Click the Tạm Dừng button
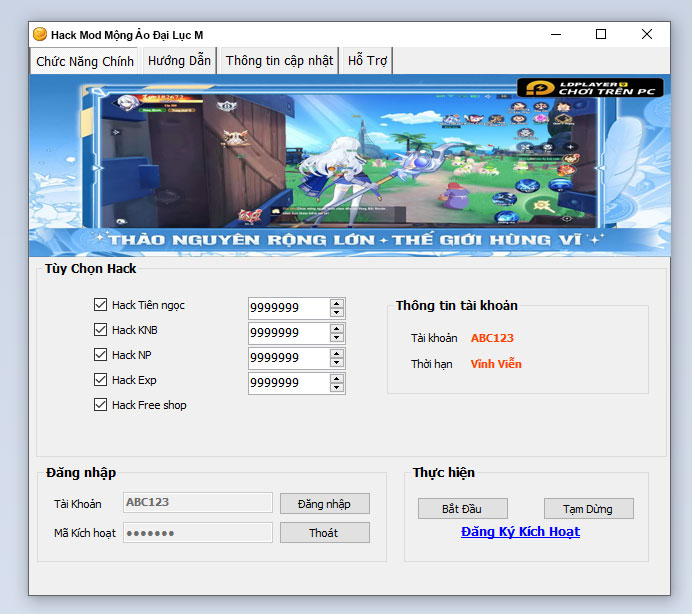This screenshot has height=616, width=693. 588,509
